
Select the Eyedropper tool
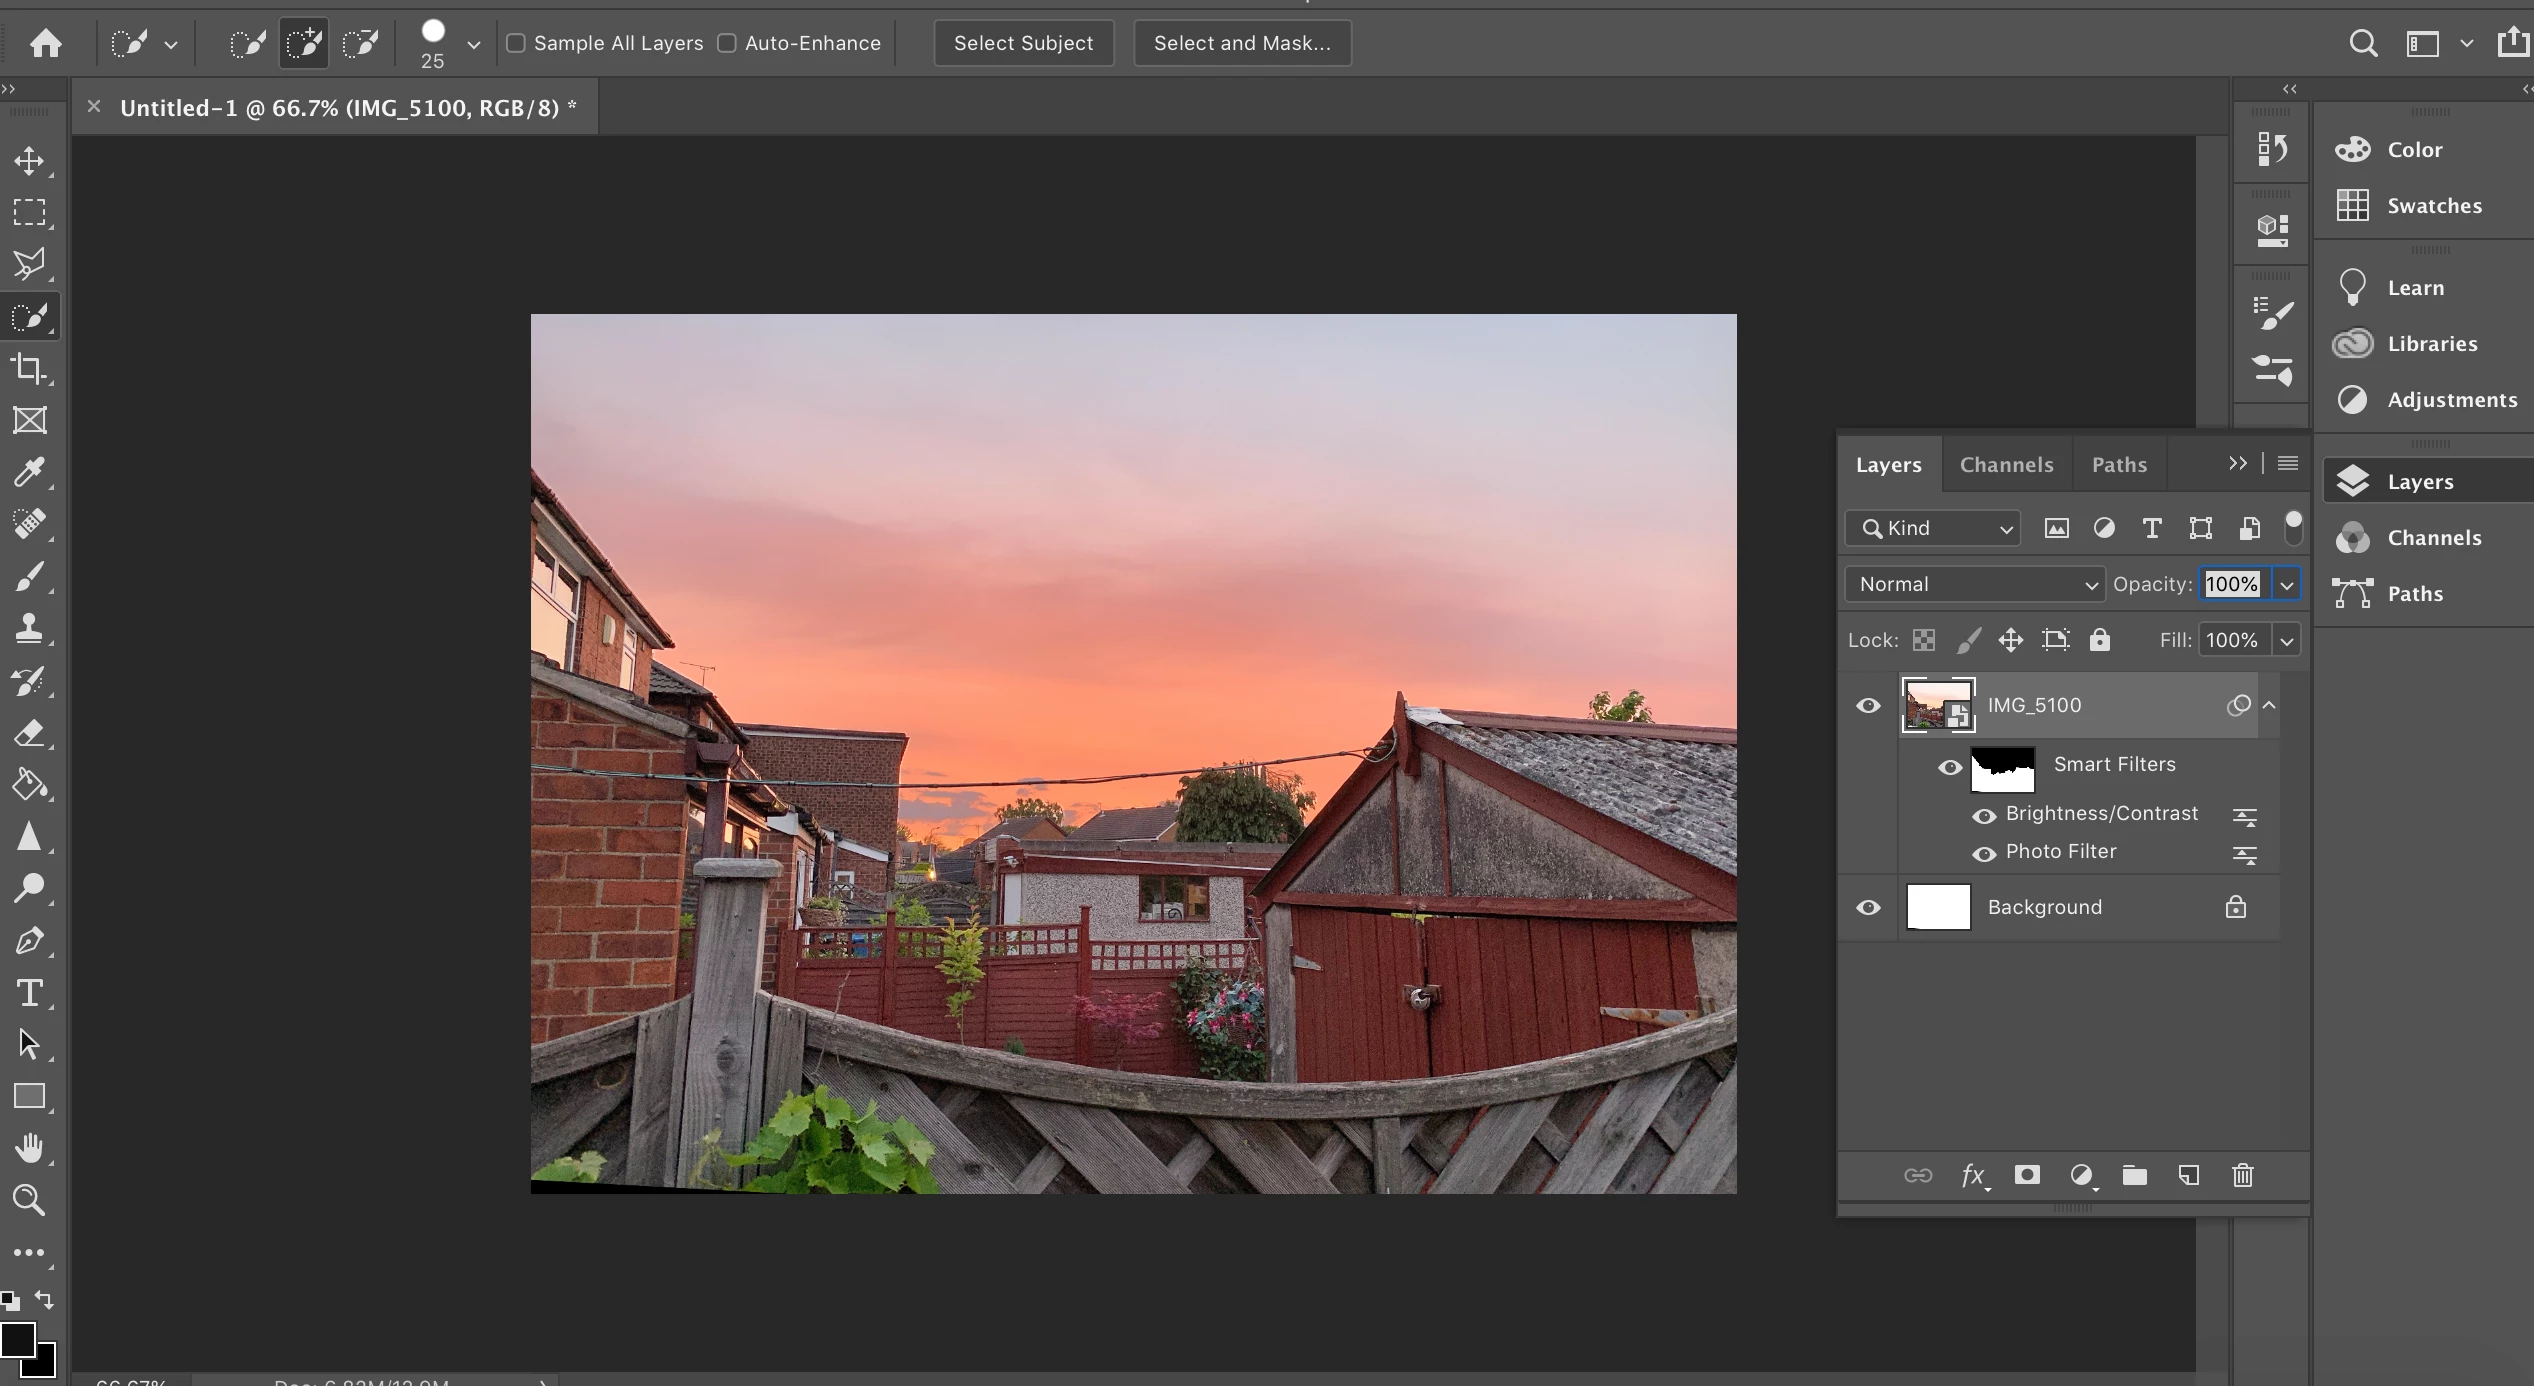(29, 472)
